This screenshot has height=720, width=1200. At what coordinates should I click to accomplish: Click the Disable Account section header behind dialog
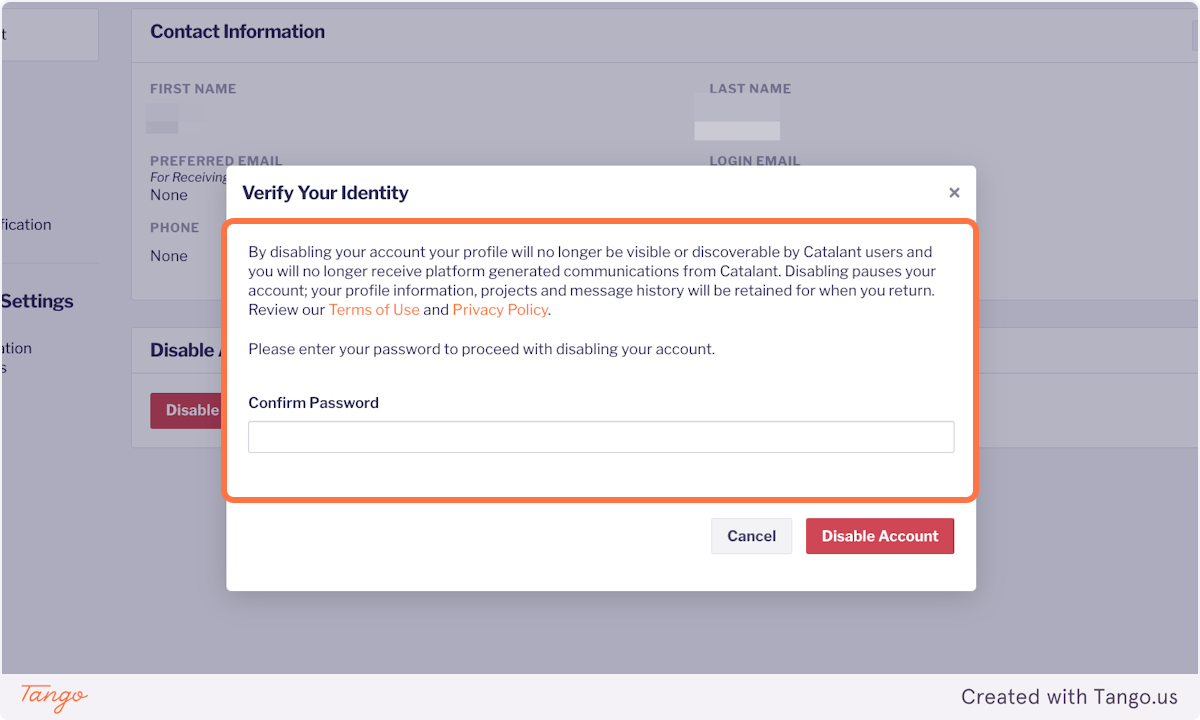(185, 350)
